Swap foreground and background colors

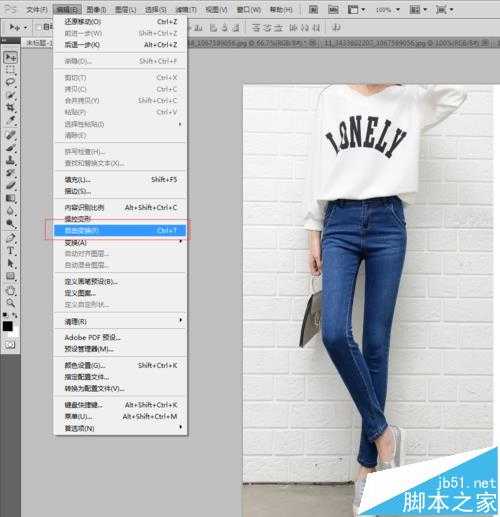coord(15,315)
